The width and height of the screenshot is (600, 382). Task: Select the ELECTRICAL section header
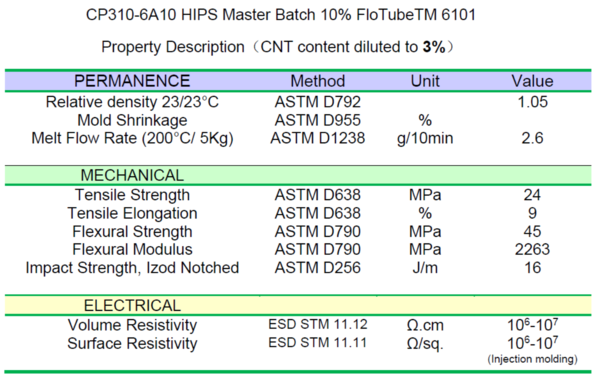pos(132,305)
